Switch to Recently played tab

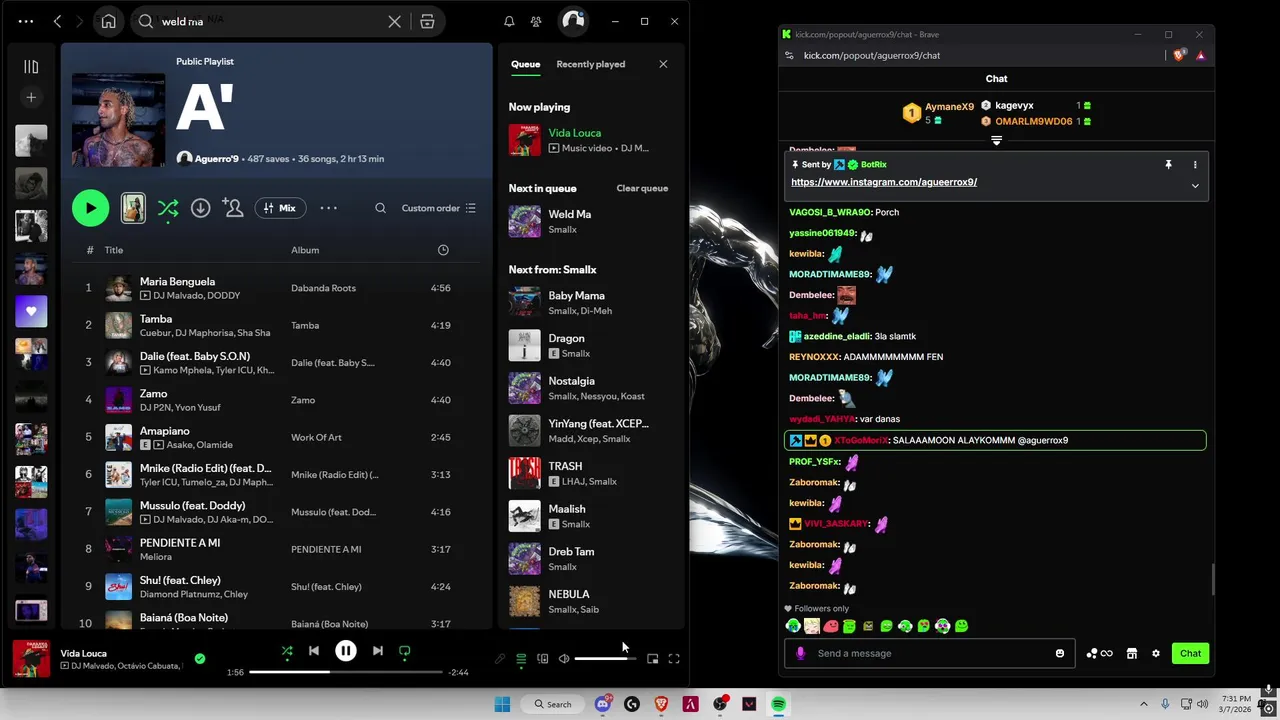(x=590, y=64)
